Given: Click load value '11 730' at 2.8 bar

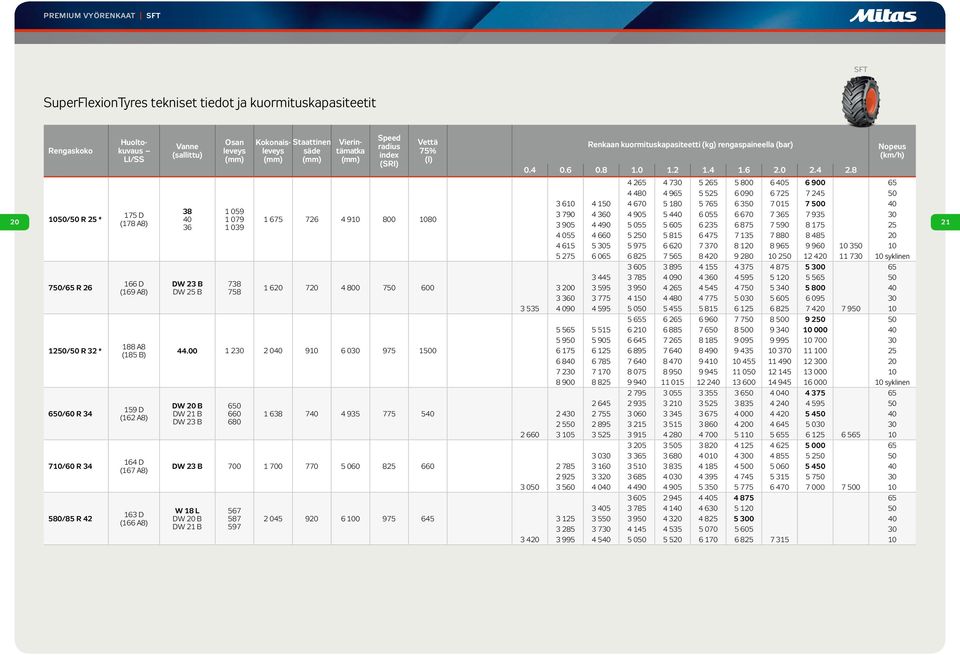Looking at the screenshot, I should pyautogui.click(x=850, y=256).
